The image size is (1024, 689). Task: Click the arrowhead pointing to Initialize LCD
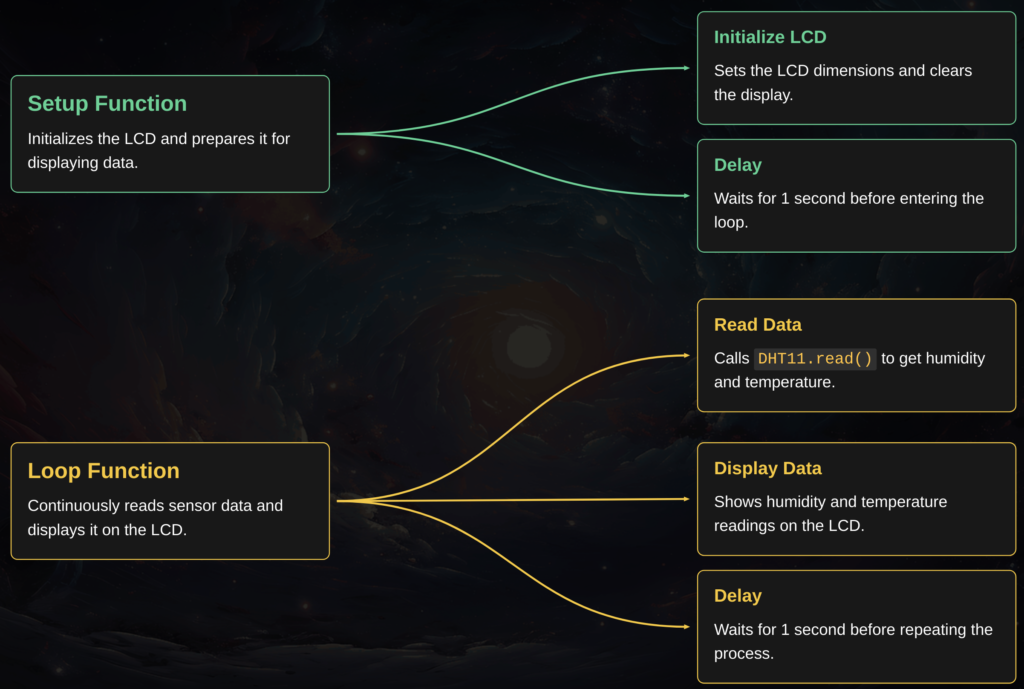686,68
